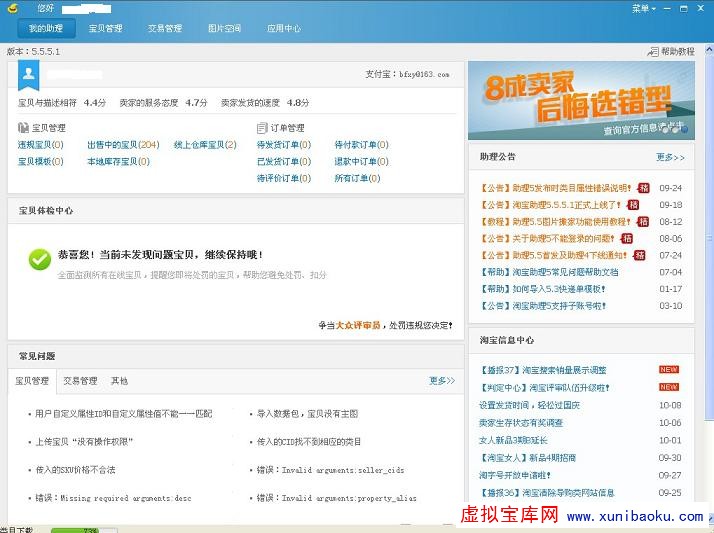Switch to the 宝贝管理 top tab
Viewport: 714px width, 533px height.
tap(105, 29)
